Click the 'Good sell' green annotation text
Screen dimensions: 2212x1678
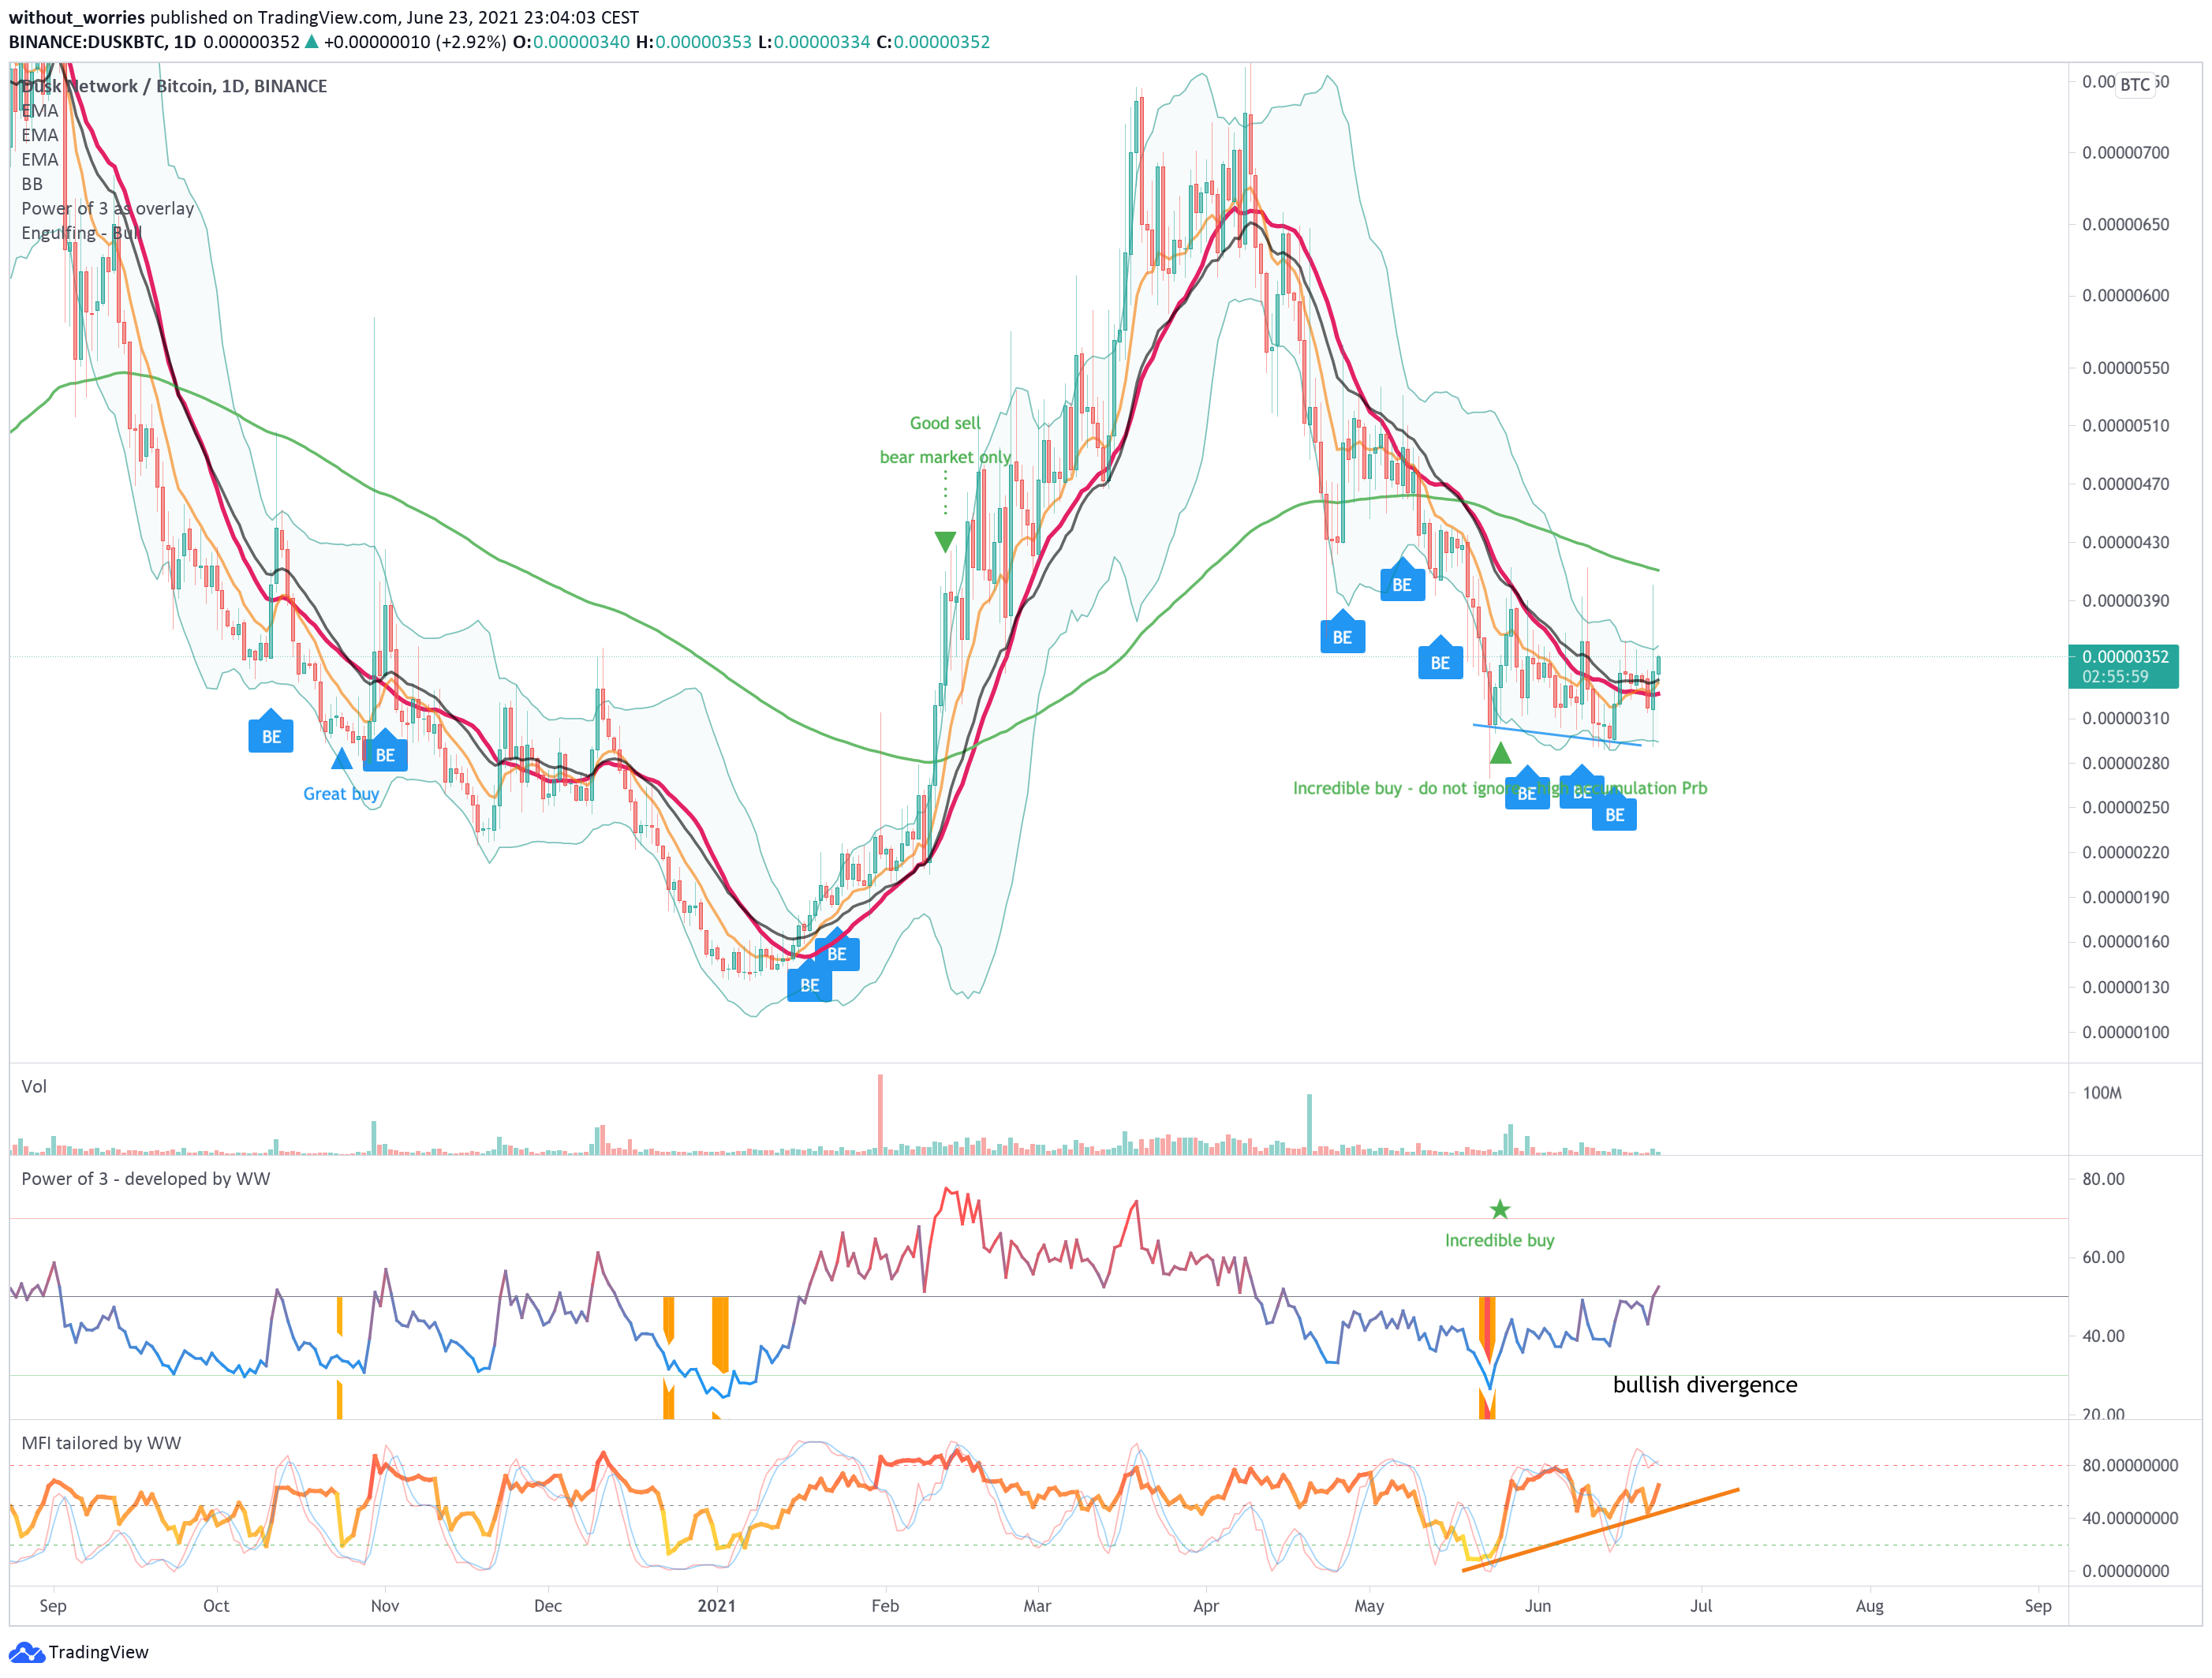(x=945, y=423)
